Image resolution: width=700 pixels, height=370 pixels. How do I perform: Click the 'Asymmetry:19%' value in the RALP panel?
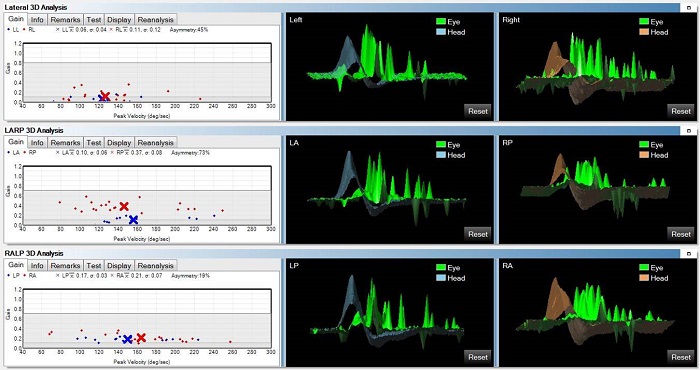(190, 276)
